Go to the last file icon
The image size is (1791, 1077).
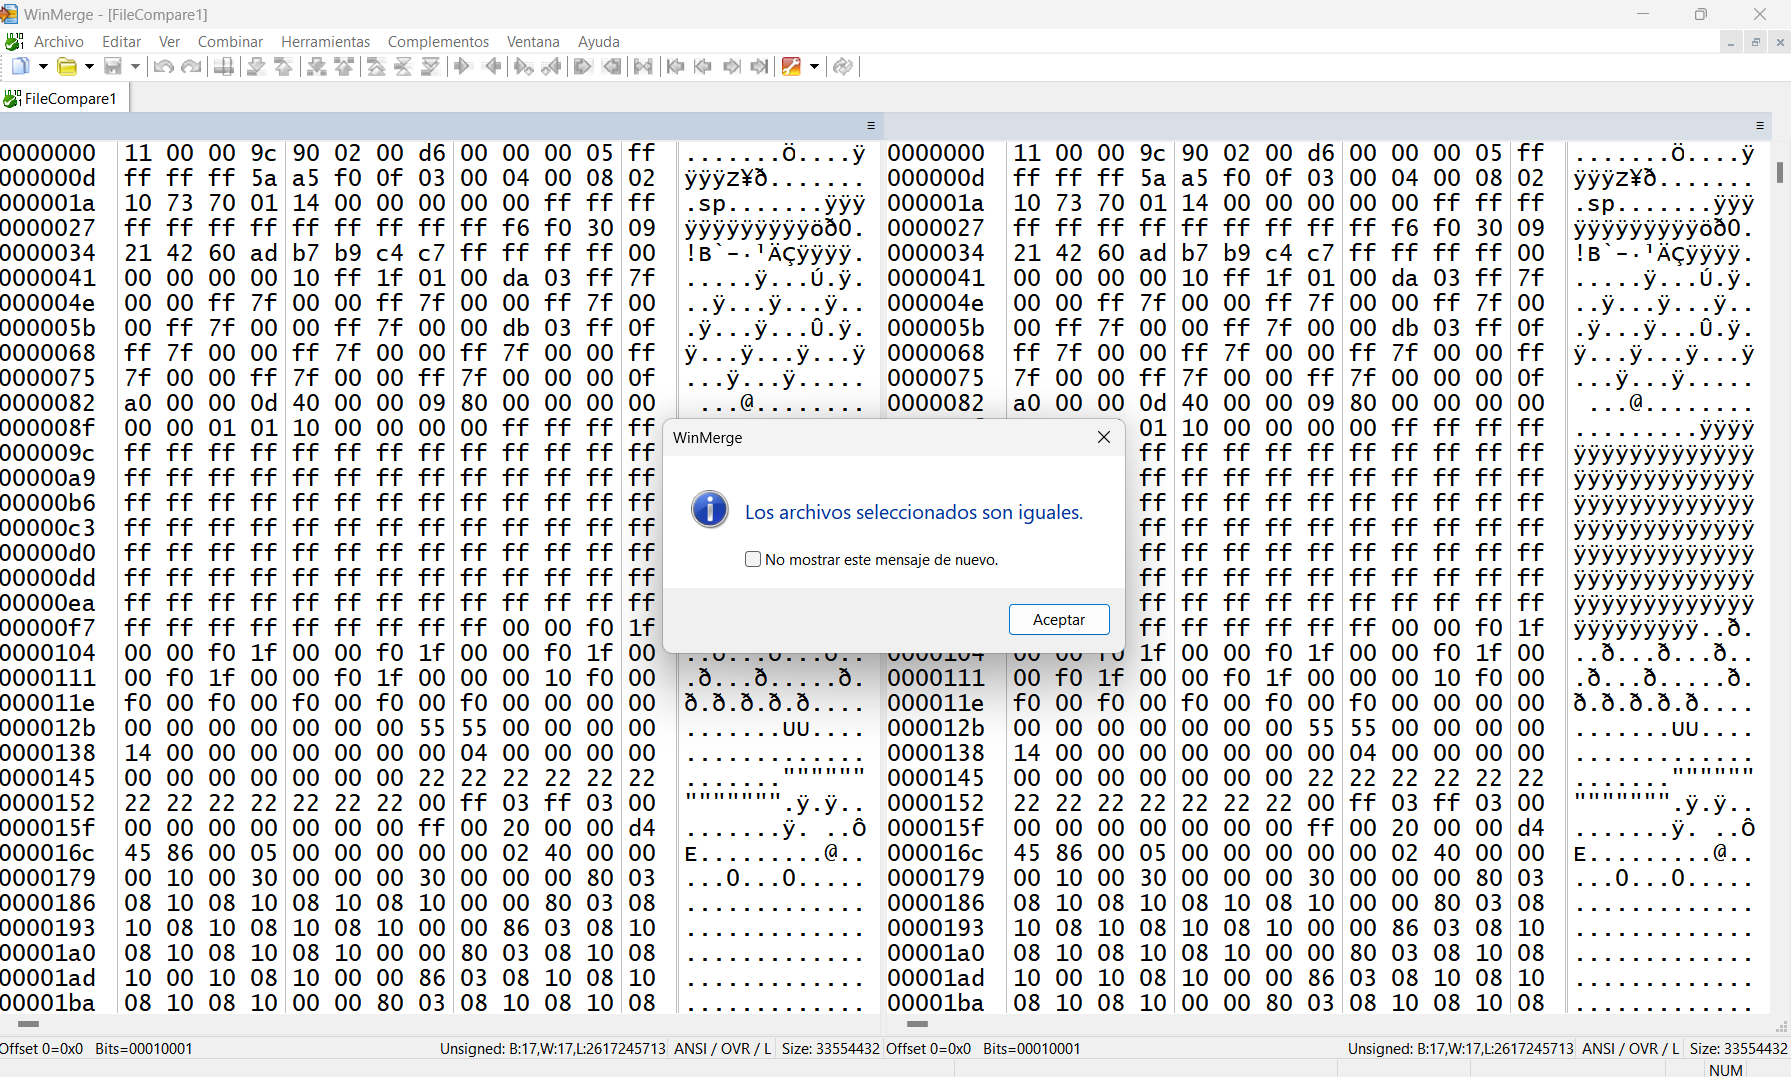(x=760, y=66)
